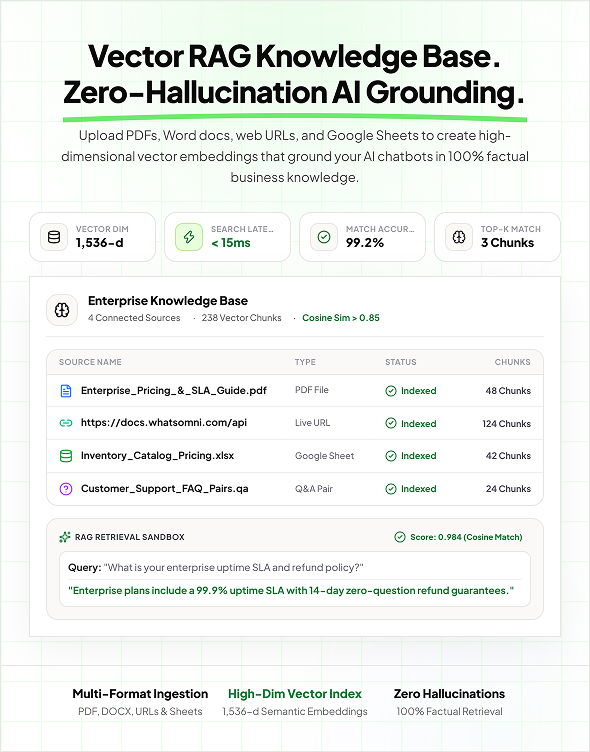Click the Cosine Sim > 0.85 label

[341, 317]
